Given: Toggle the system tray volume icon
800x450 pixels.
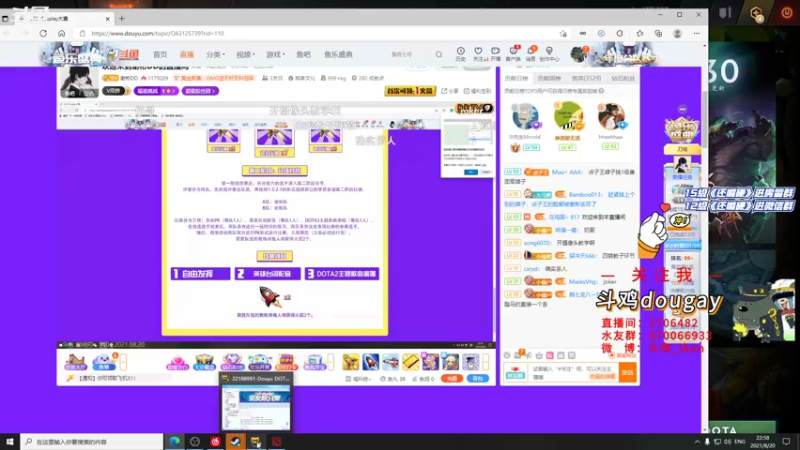Looking at the screenshot, I should [x=727, y=441].
